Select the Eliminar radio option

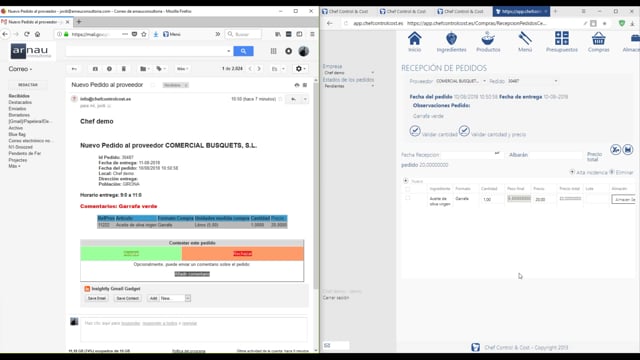[x=612, y=172]
